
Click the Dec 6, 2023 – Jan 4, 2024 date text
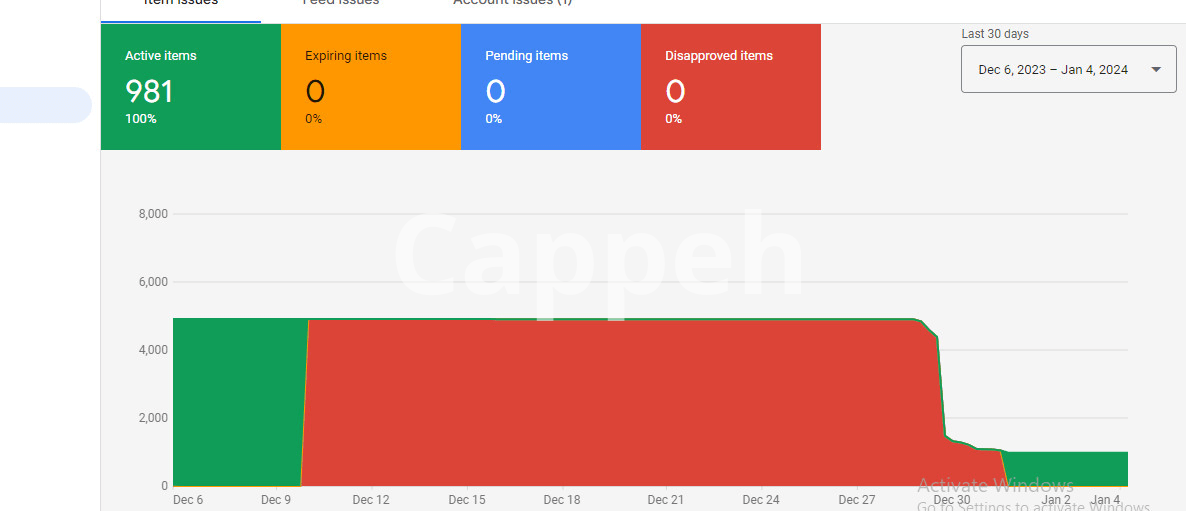pos(1053,70)
